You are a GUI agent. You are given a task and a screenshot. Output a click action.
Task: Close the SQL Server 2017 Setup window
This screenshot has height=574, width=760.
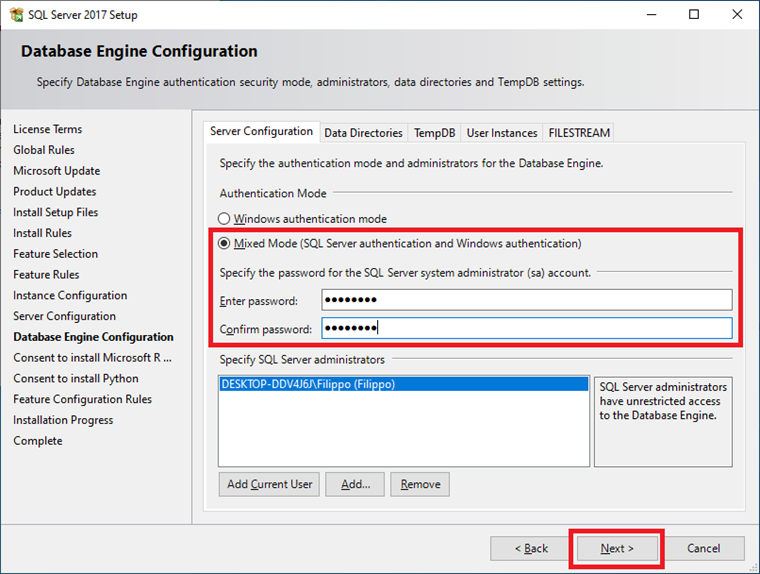tap(737, 15)
